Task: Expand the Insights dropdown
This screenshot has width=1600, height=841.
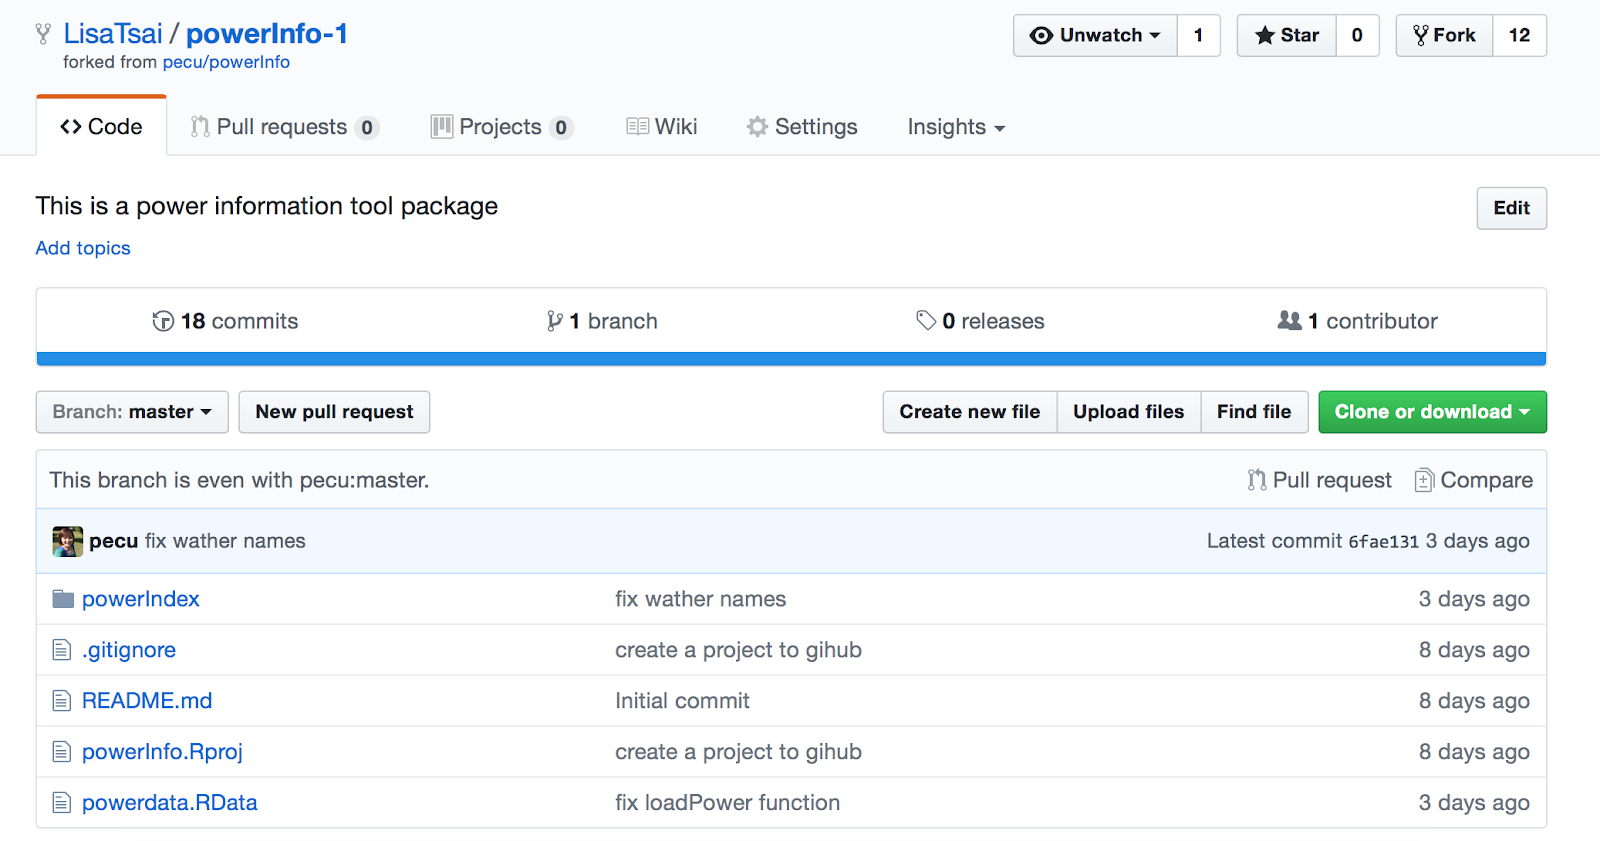Action: [956, 127]
